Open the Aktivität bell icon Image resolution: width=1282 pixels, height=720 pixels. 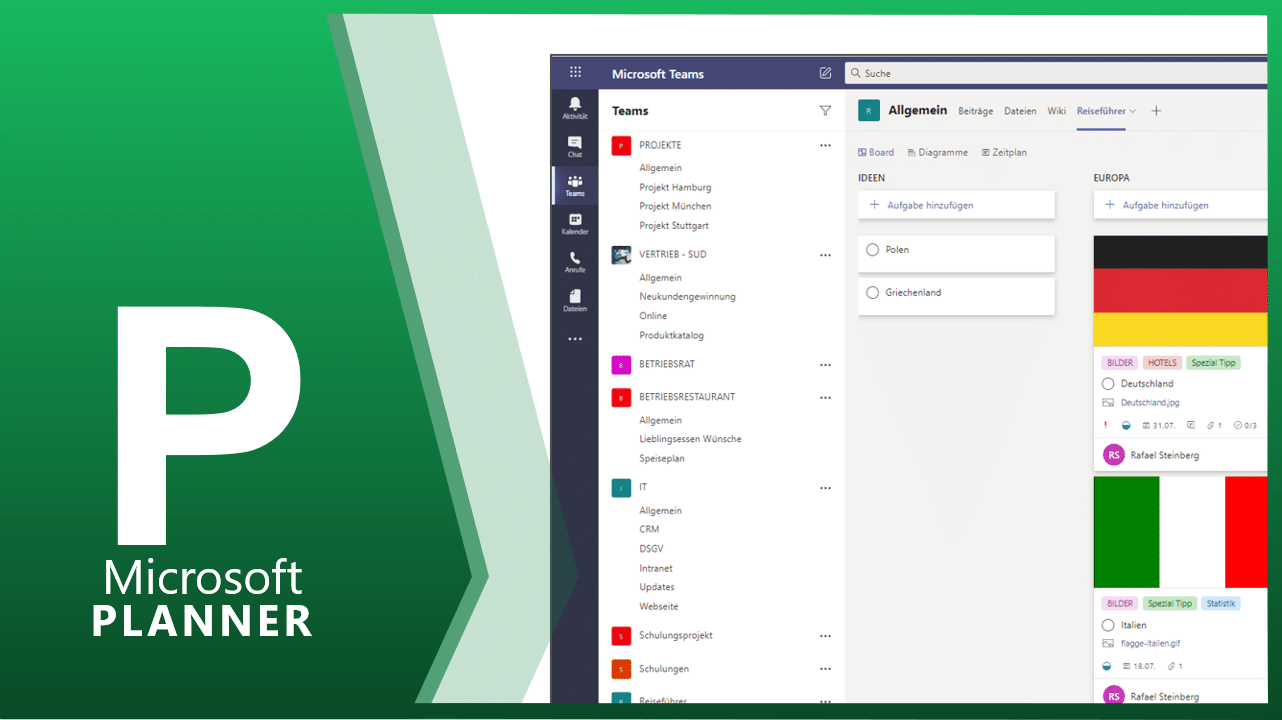pos(574,107)
